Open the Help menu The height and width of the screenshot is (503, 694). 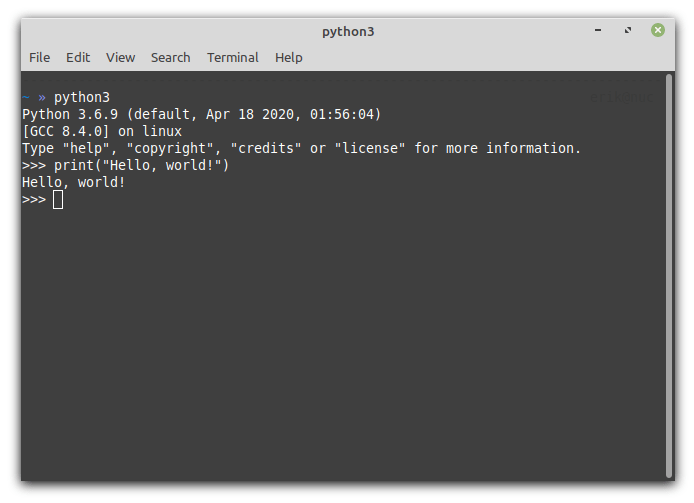click(x=289, y=57)
